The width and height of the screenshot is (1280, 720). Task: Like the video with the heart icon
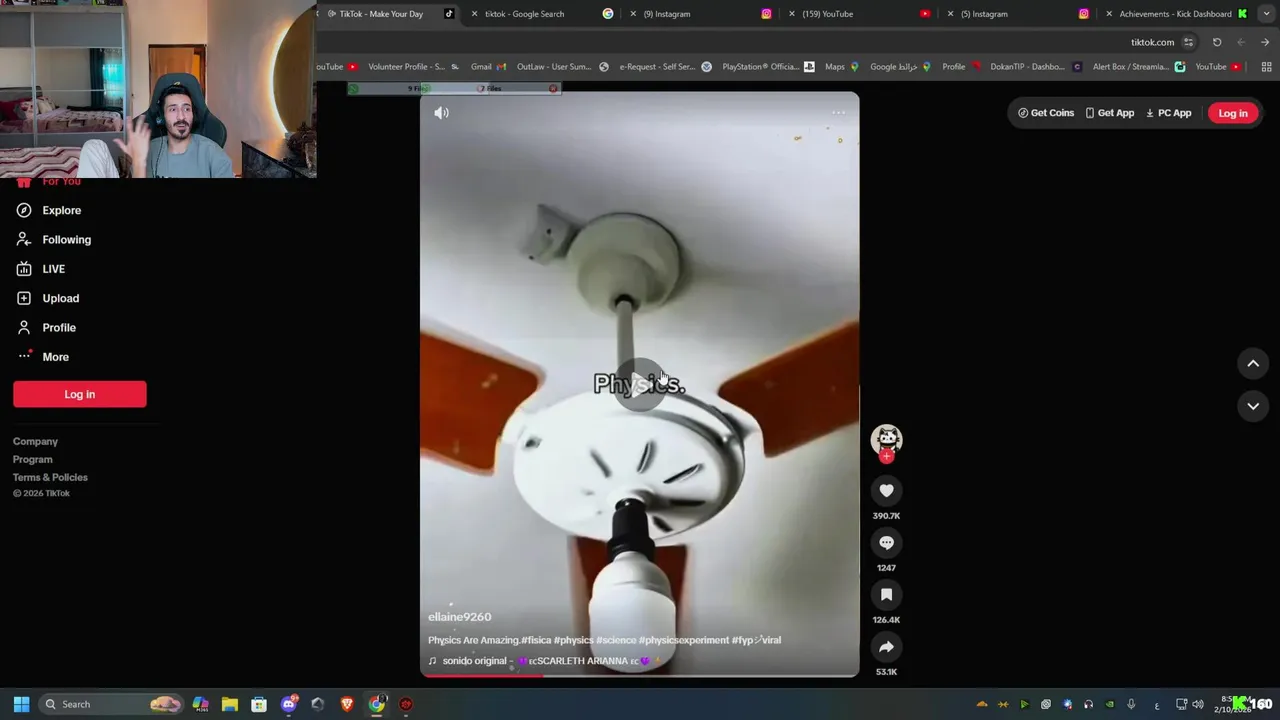pos(886,490)
